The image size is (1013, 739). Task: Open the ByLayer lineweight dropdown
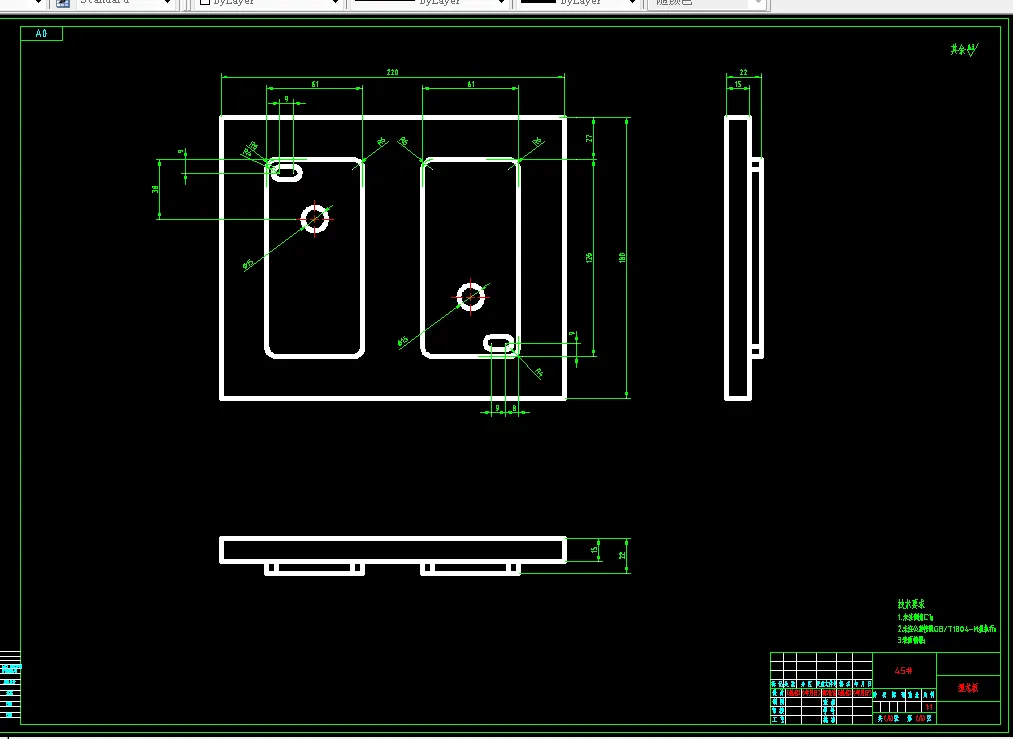click(578, 3)
